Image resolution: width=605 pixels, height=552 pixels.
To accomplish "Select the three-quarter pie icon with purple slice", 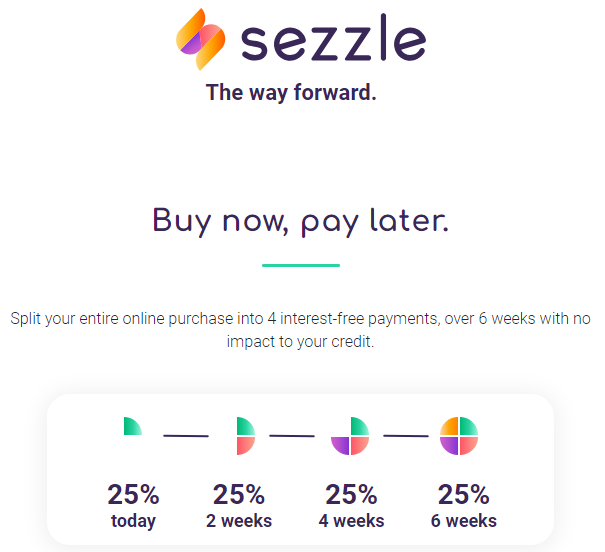I will pyautogui.click(x=350, y=436).
